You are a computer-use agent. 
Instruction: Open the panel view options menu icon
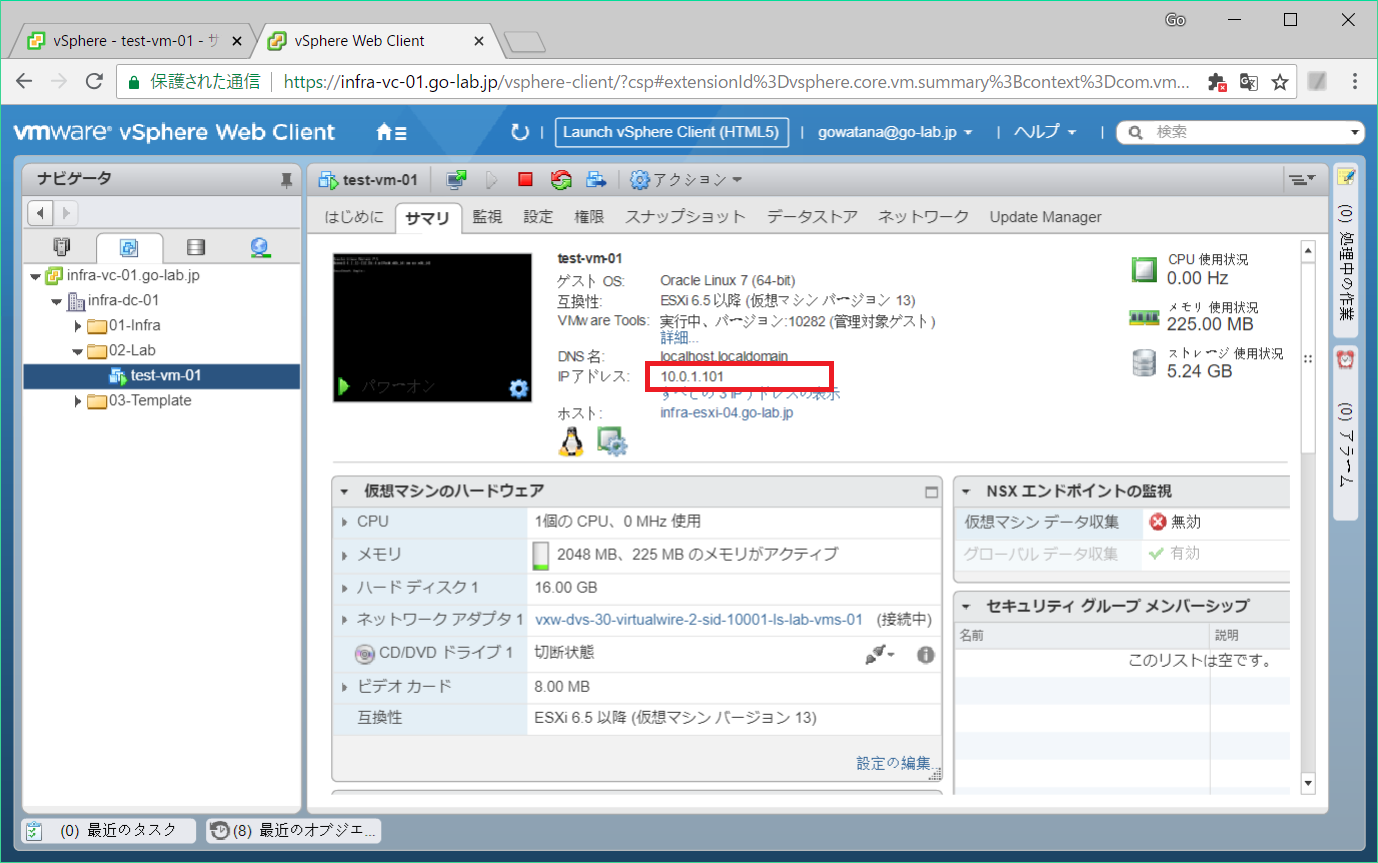[x=1301, y=180]
